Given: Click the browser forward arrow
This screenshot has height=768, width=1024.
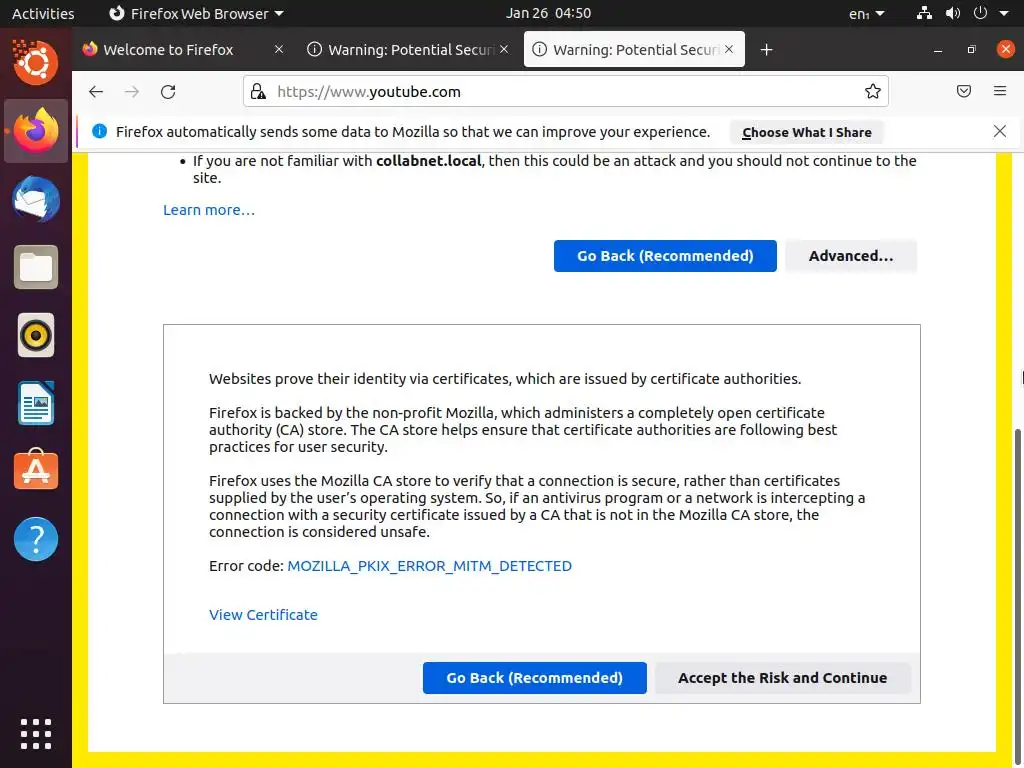Looking at the screenshot, I should (132, 91).
